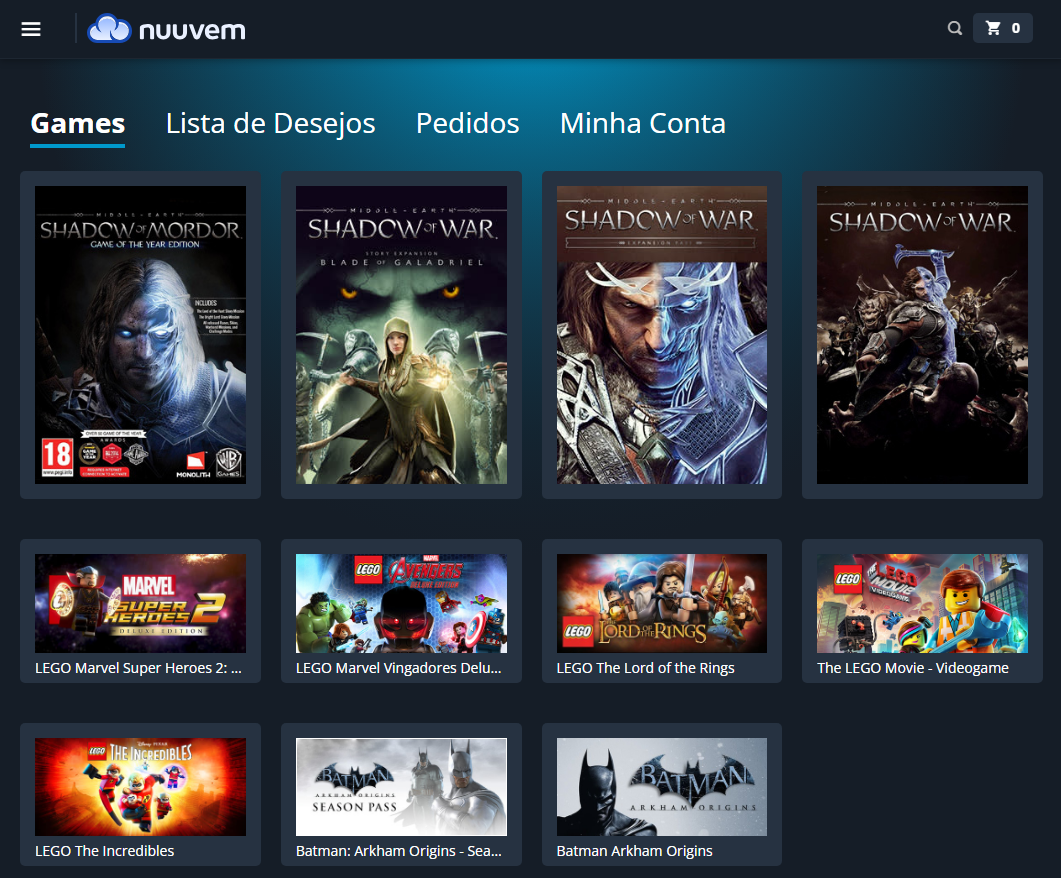Click the 'LEGO Marvel Vingadores Delu...' title
Screen dimensions: 1061x878
click(399, 668)
